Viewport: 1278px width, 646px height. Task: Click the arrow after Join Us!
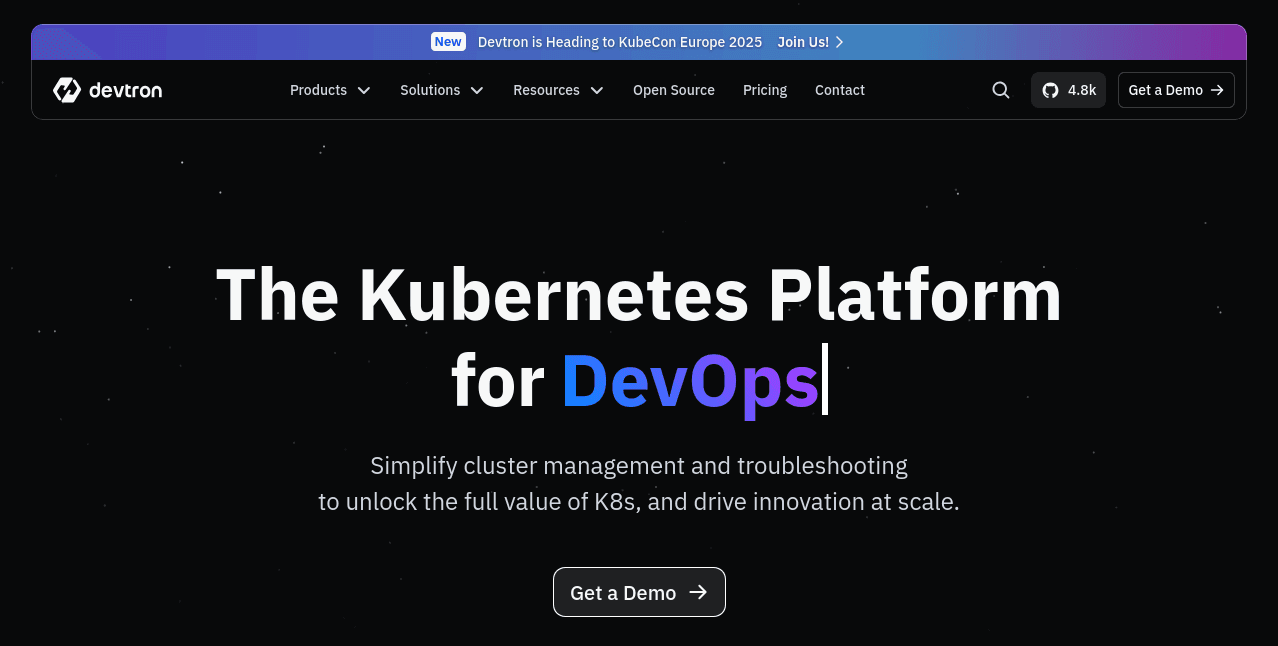(839, 42)
